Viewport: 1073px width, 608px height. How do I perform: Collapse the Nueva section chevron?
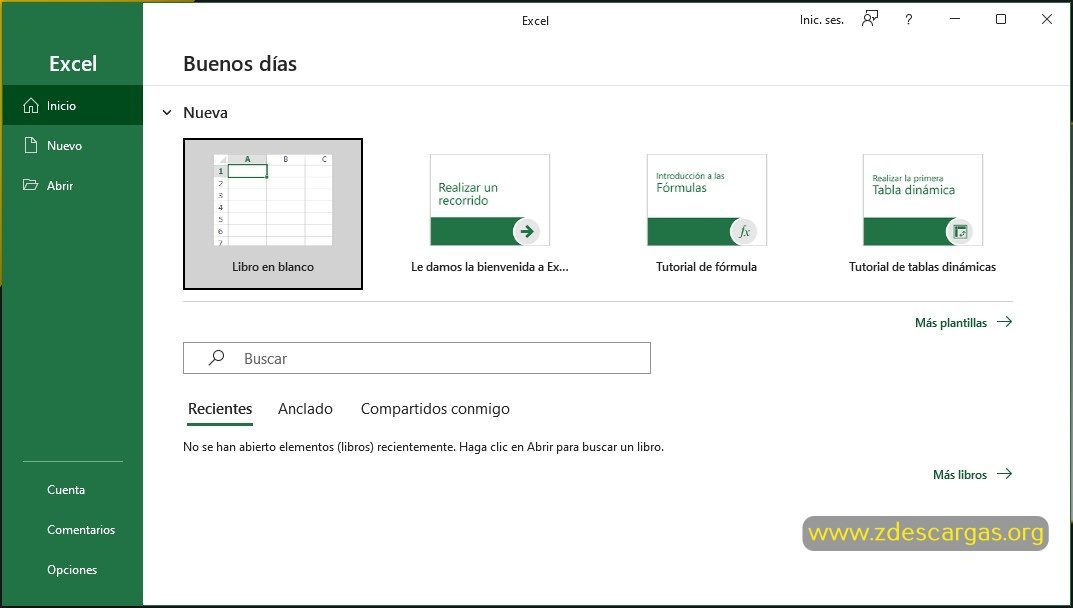(167, 112)
